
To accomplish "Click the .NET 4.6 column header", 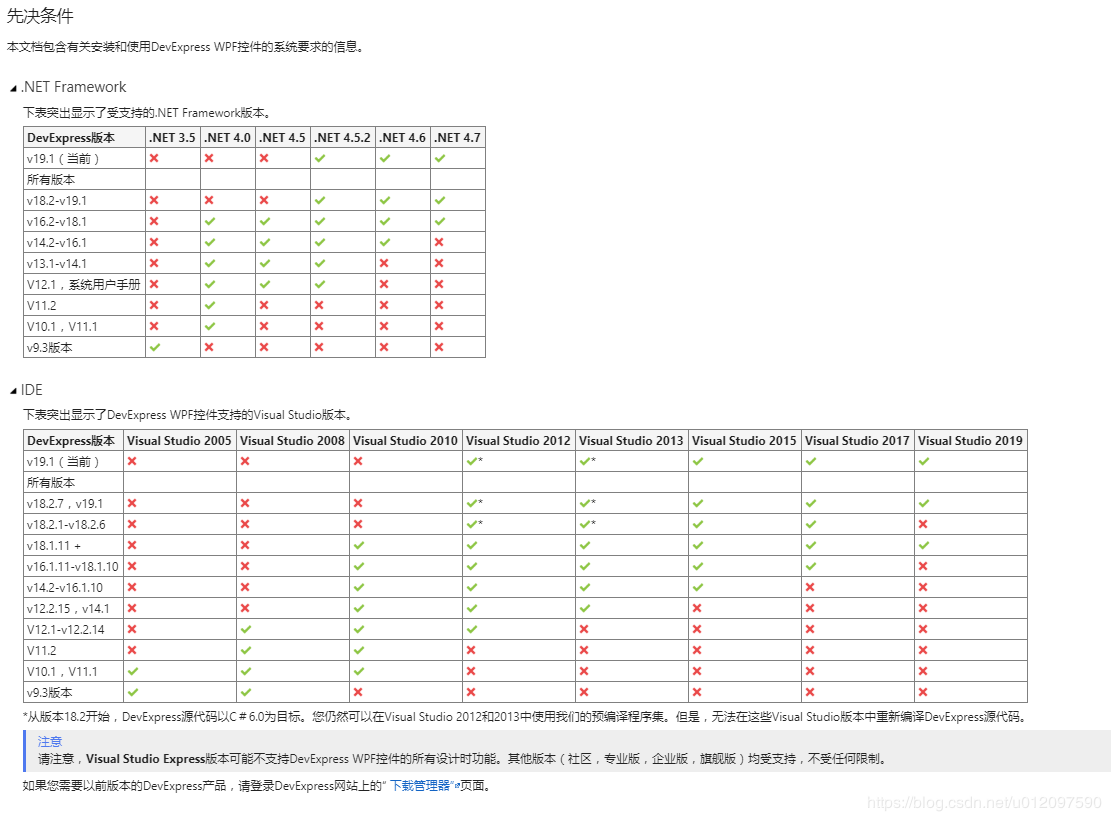I will (x=402, y=137).
